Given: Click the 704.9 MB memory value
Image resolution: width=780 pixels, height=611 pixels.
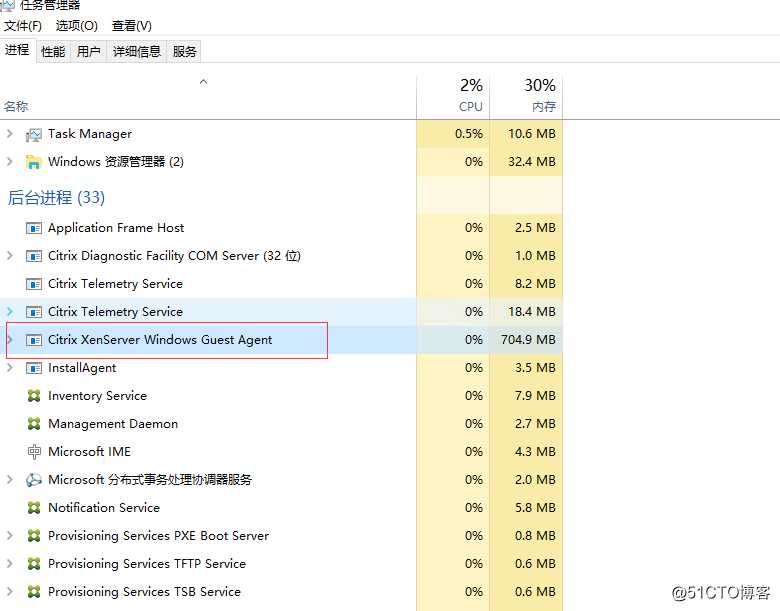Looking at the screenshot, I should [x=528, y=340].
